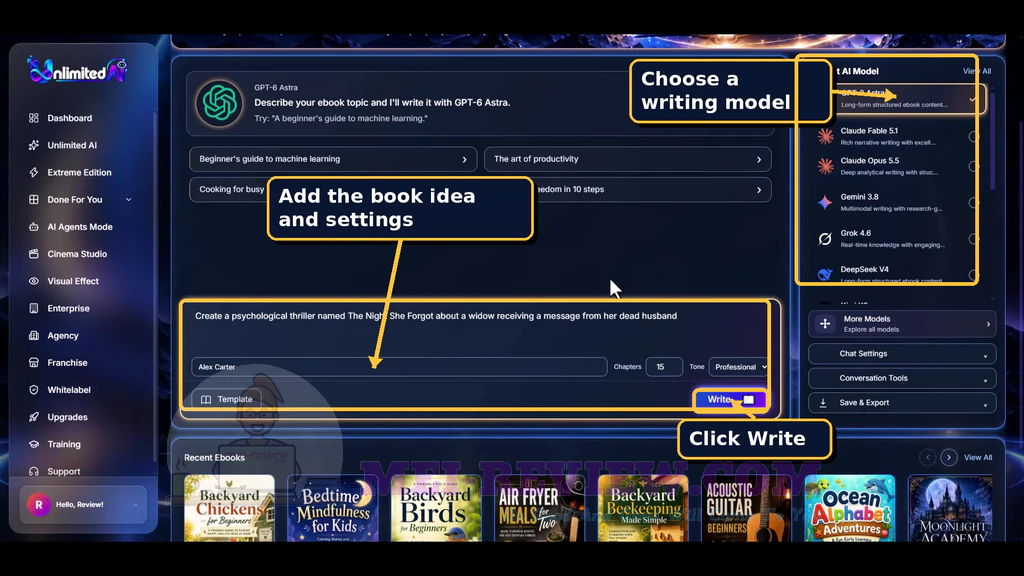Click the DeepSeek V4 whale icon
This screenshot has height=576, width=1024.
tap(825, 274)
